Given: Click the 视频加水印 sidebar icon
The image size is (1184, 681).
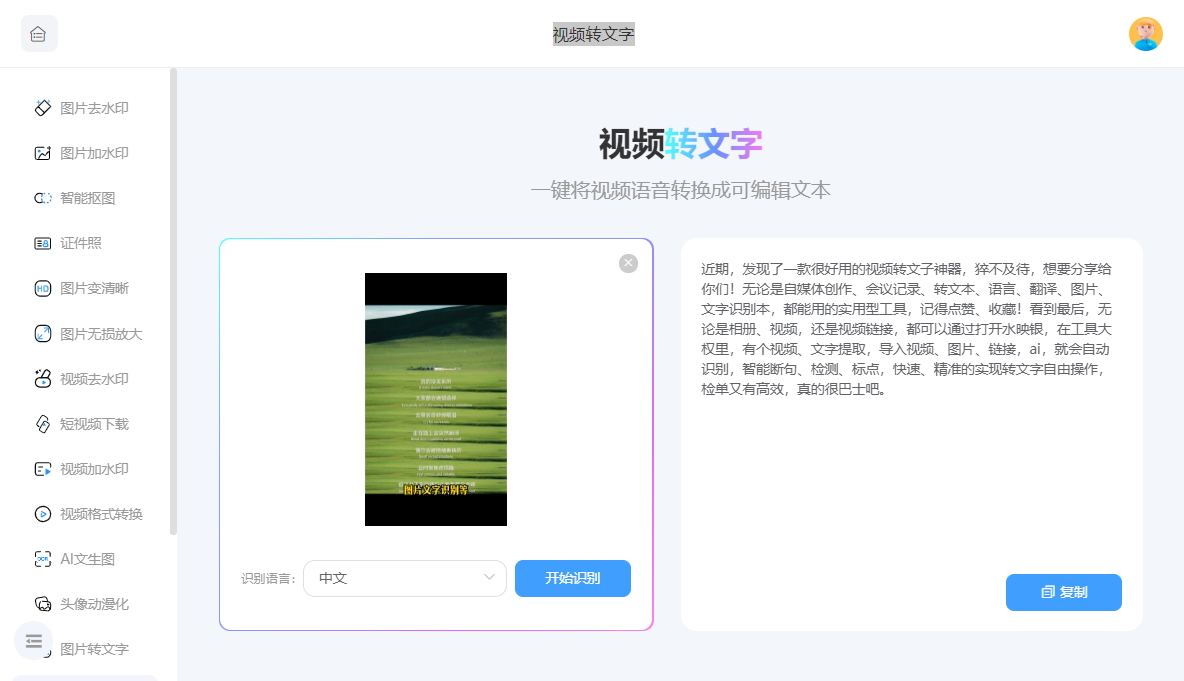Looking at the screenshot, I should pyautogui.click(x=42, y=469).
